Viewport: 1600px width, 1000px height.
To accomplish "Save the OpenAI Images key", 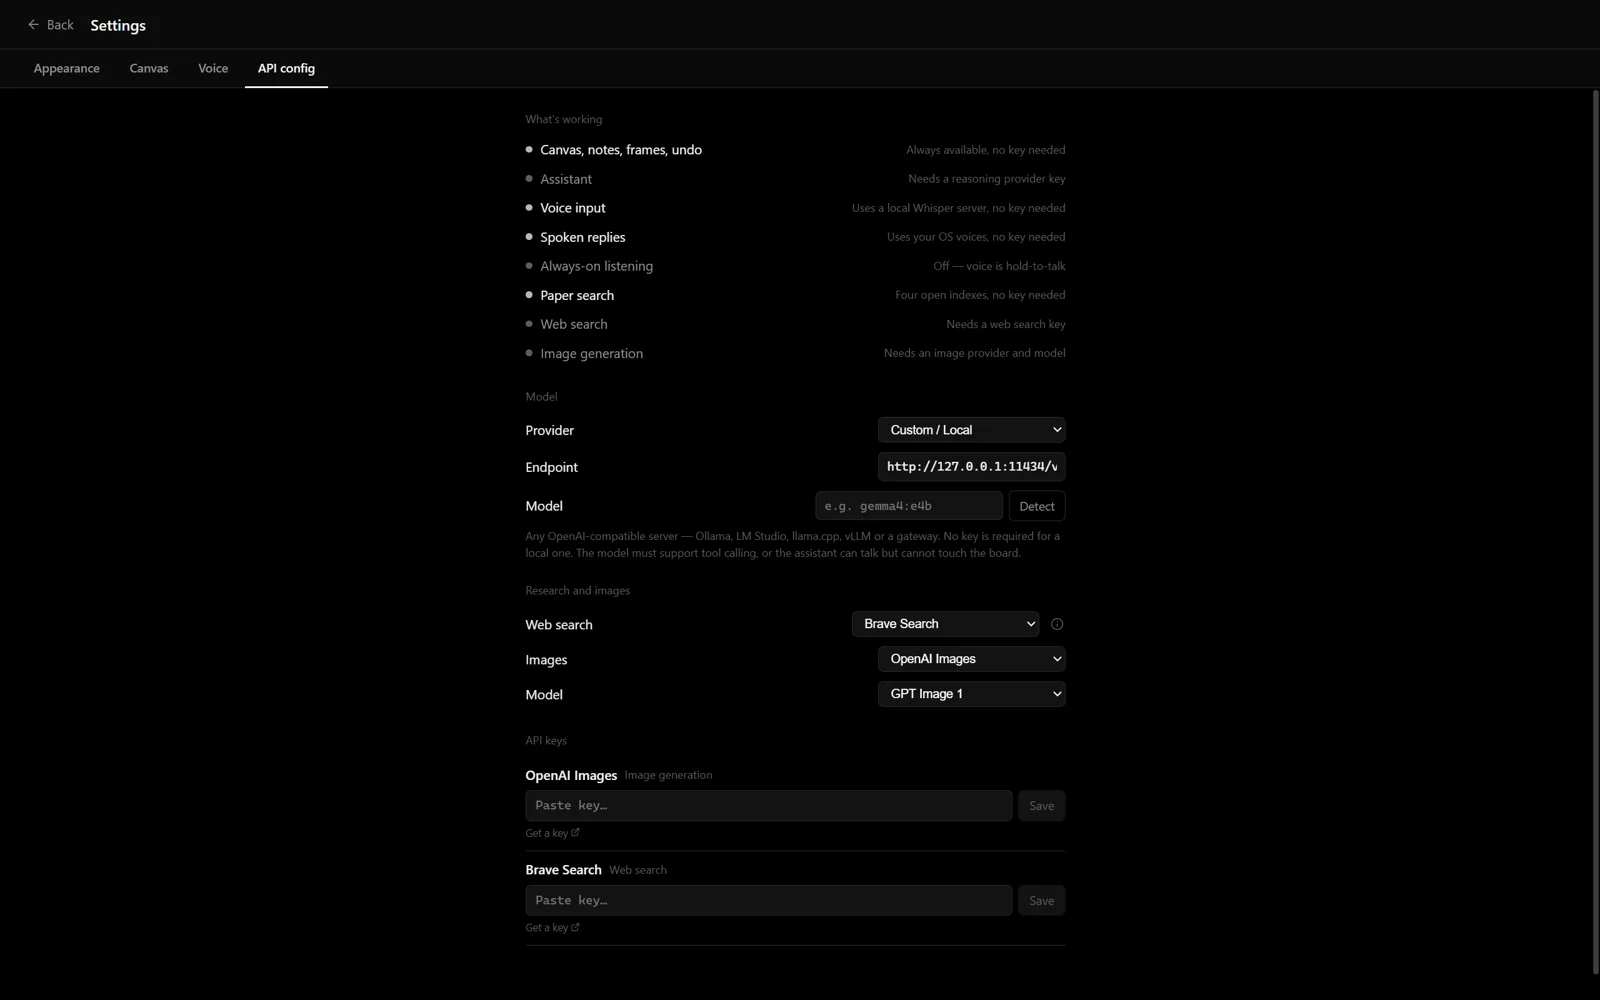I will click(x=1041, y=806).
